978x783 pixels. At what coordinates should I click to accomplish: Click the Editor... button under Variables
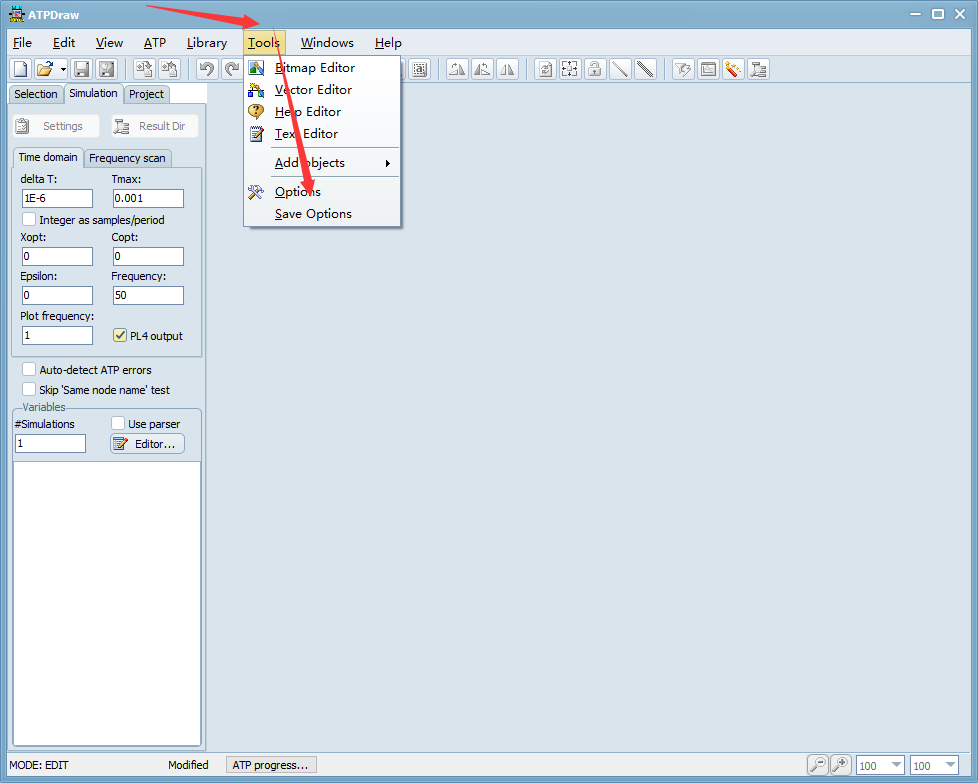(x=147, y=444)
